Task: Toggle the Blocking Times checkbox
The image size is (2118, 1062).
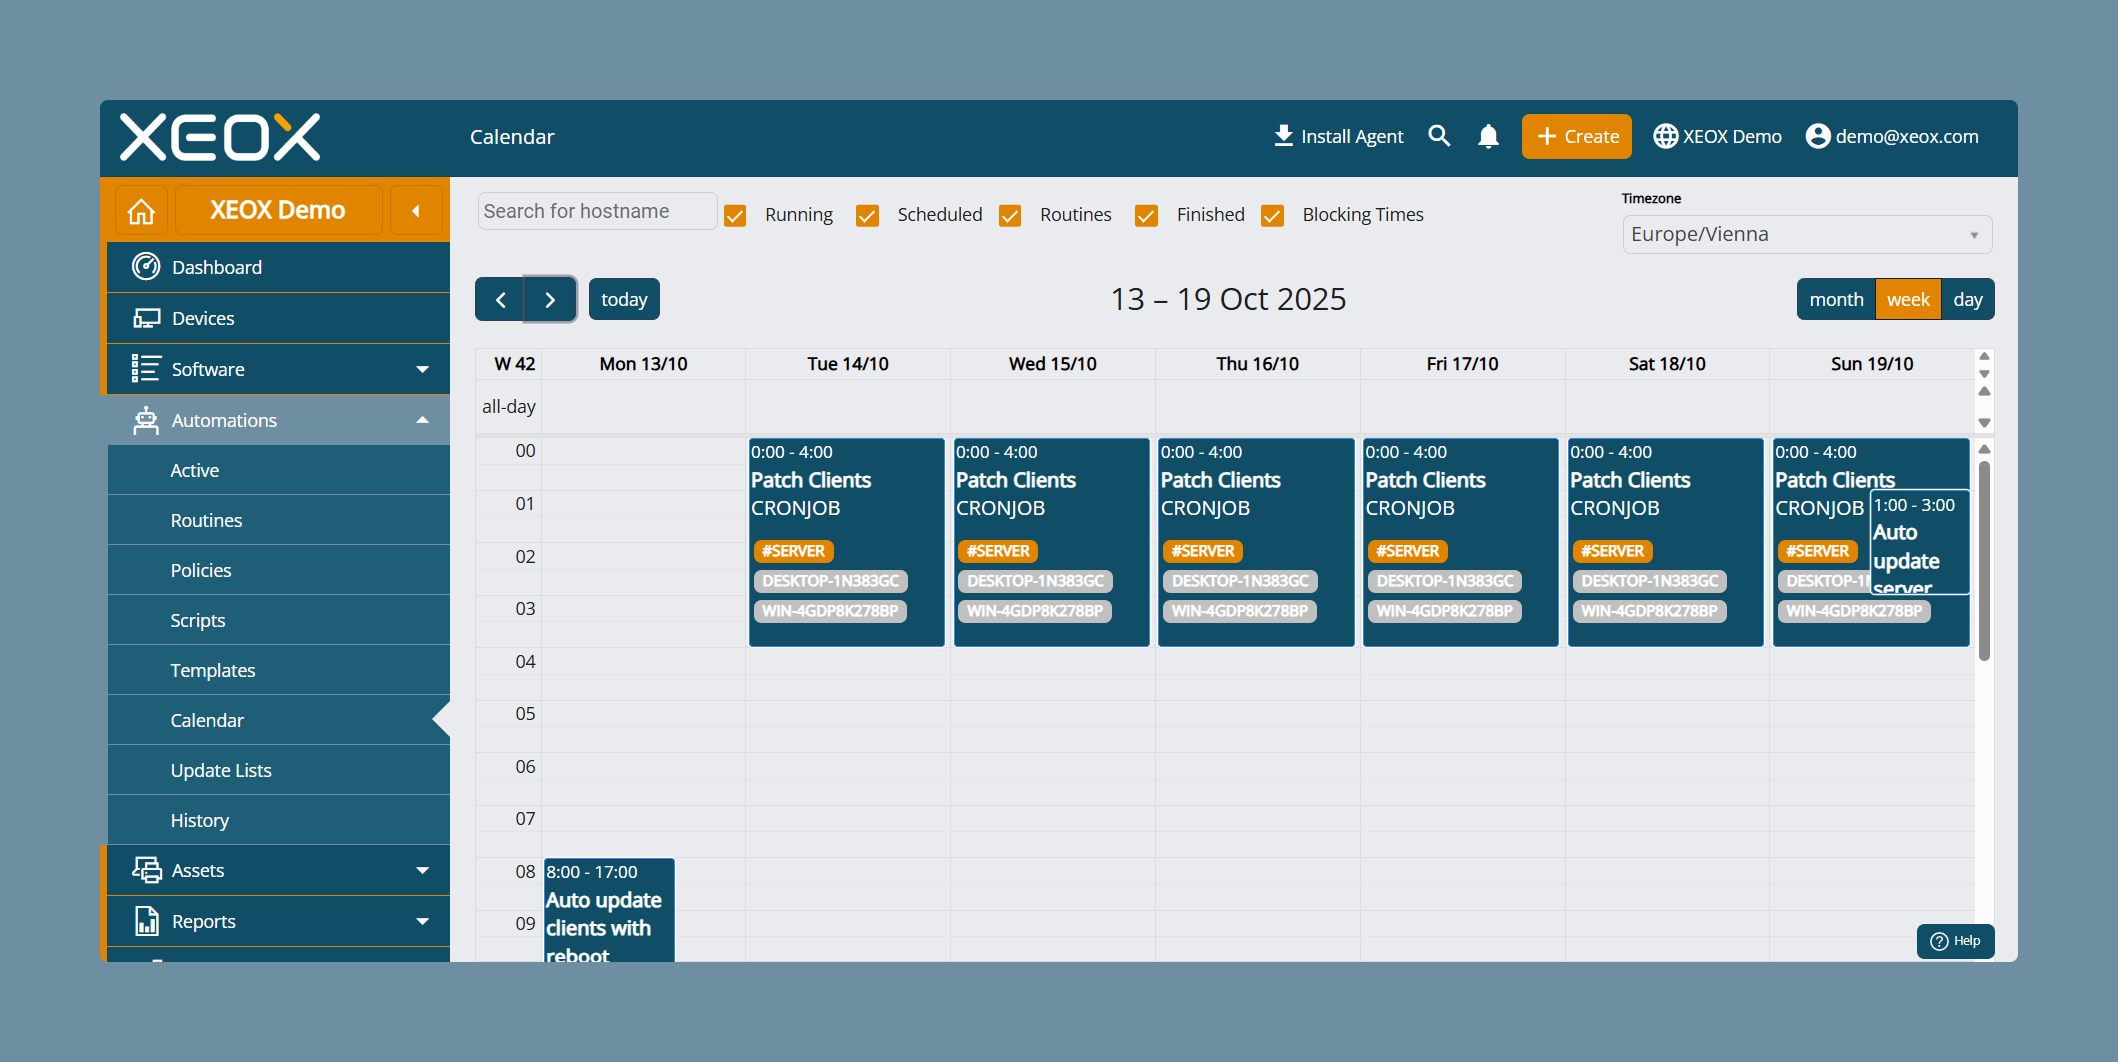Action: coord(1272,216)
